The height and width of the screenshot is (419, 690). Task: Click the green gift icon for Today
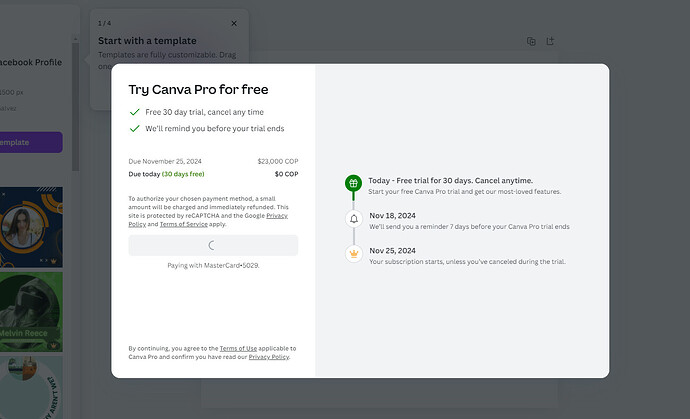[353, 183]
